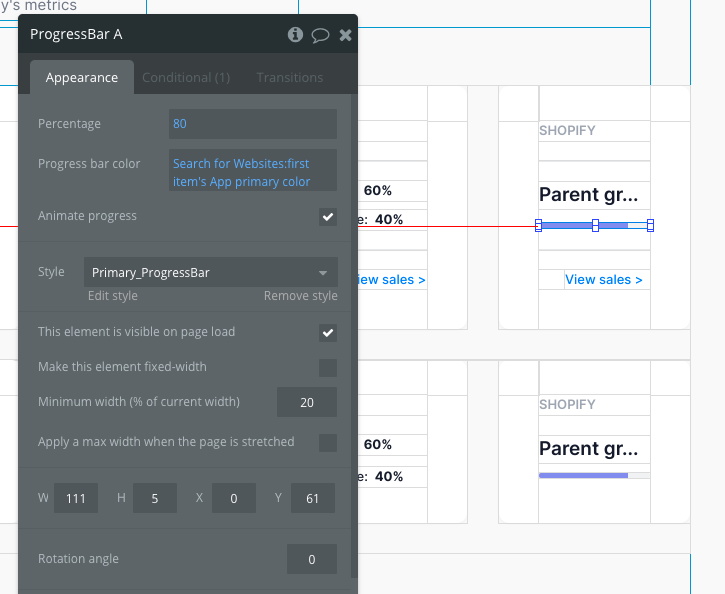Viewport: 725px width, 594px height.
Task: Open the comments speech bubble icon
Action: click(320, 35)
